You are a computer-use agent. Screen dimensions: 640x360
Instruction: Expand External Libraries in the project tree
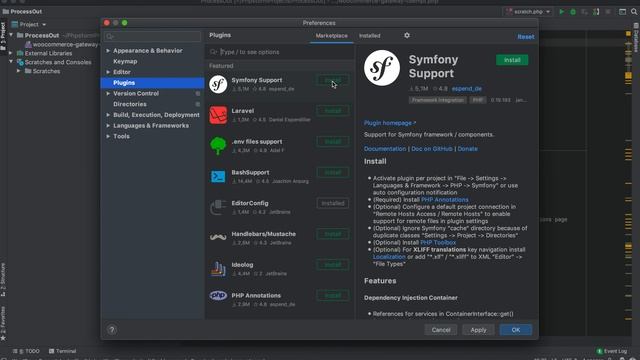11,53
